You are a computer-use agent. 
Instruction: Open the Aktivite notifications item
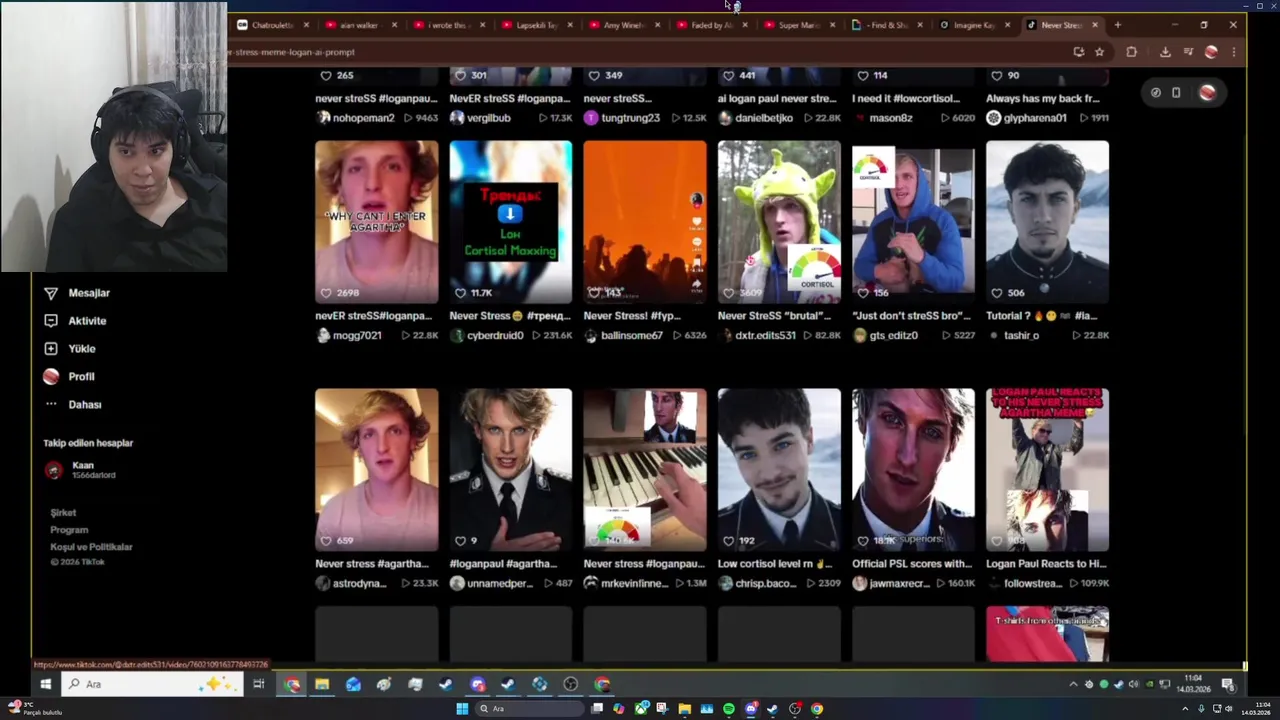pyautogui.click(x=75, y=321)
